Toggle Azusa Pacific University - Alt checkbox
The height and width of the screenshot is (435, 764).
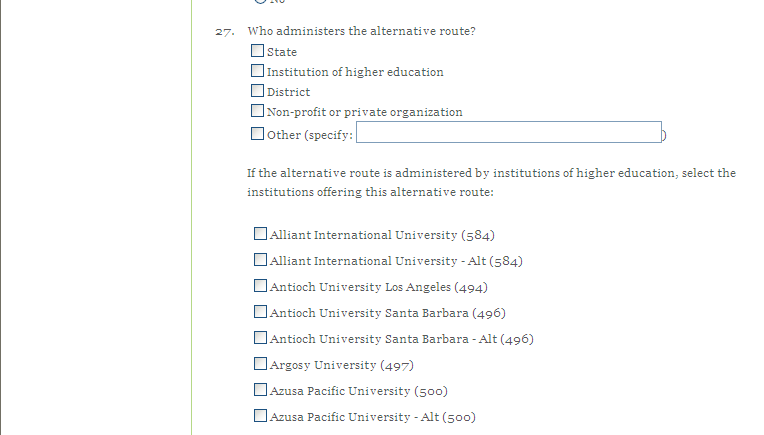(x=261, y=416)
